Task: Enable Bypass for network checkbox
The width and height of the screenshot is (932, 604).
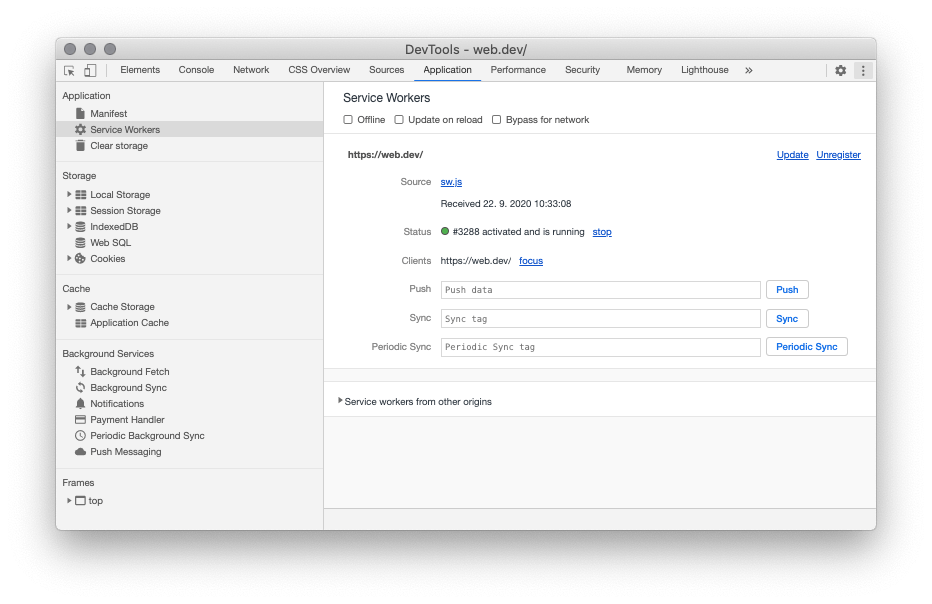Action: [496, 119]
